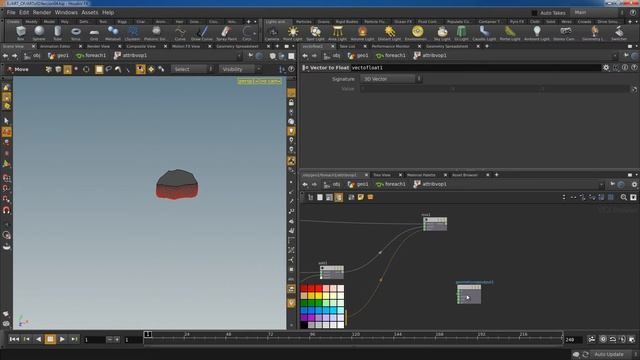Select the Curve shelf tool
The height and width of the screenshot is (360, 640).
point(180,33)
